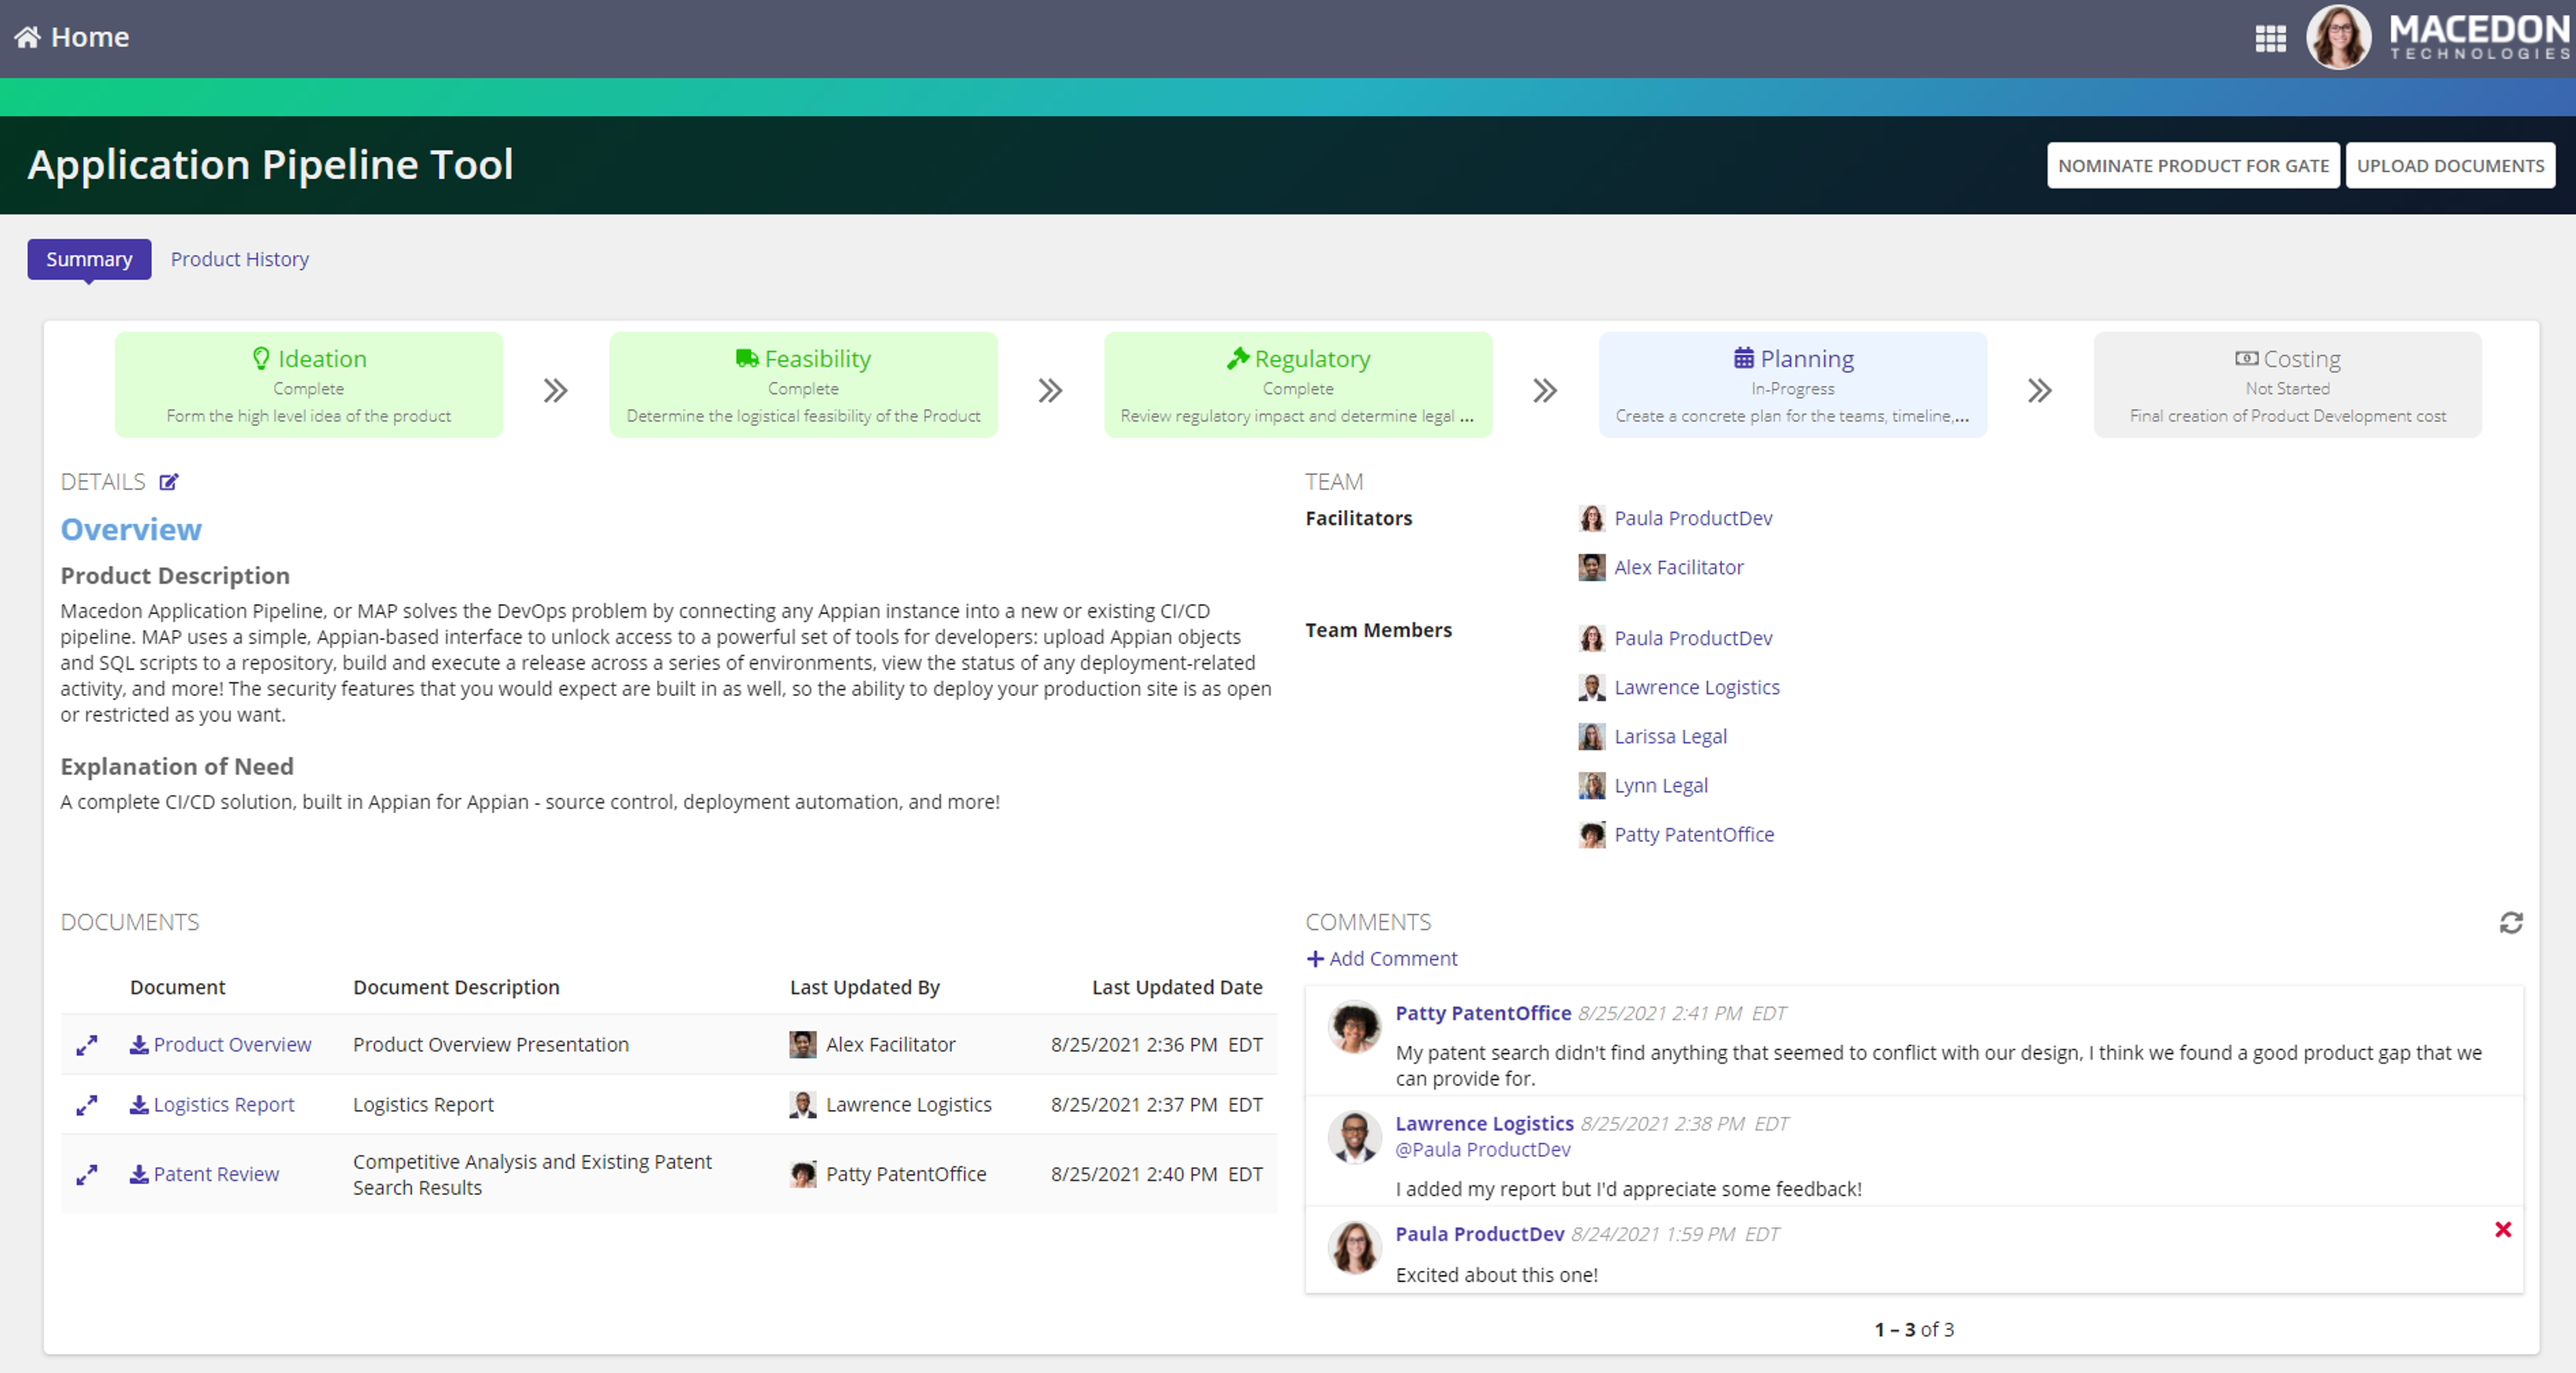Click Patty PatentOffice comment author name
The height and width of the screenshot is (1373, 2576).
(x=1483, y=1013)
